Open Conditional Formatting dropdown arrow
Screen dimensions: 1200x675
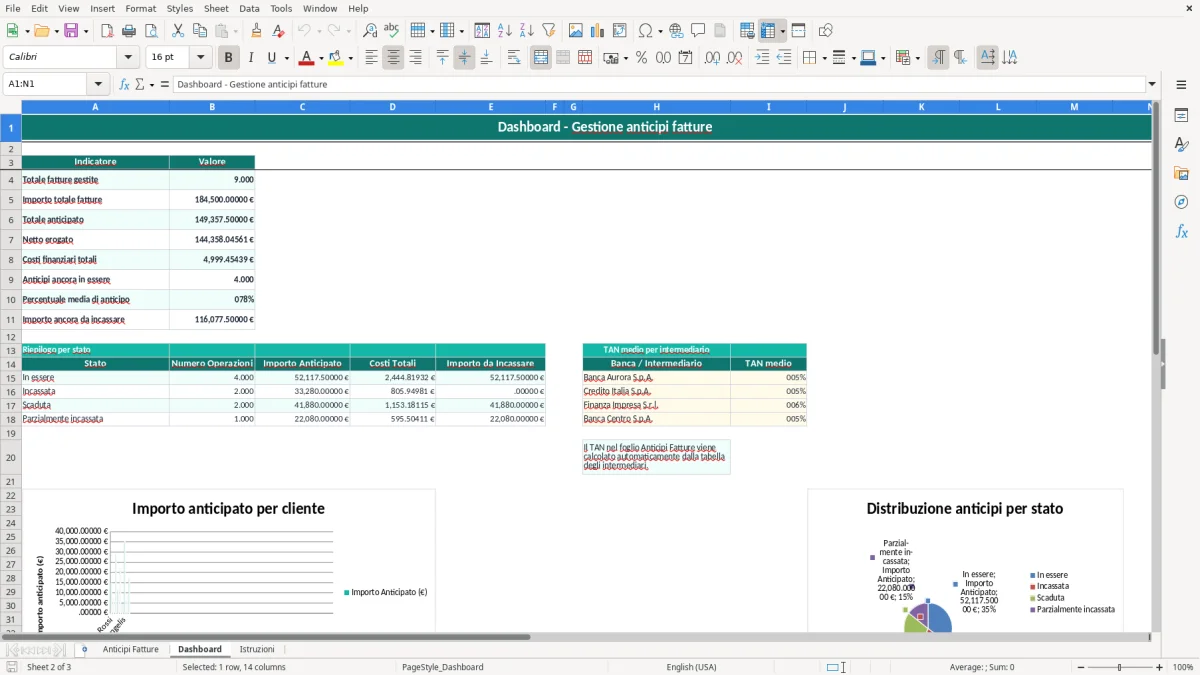tap(917, 58)
